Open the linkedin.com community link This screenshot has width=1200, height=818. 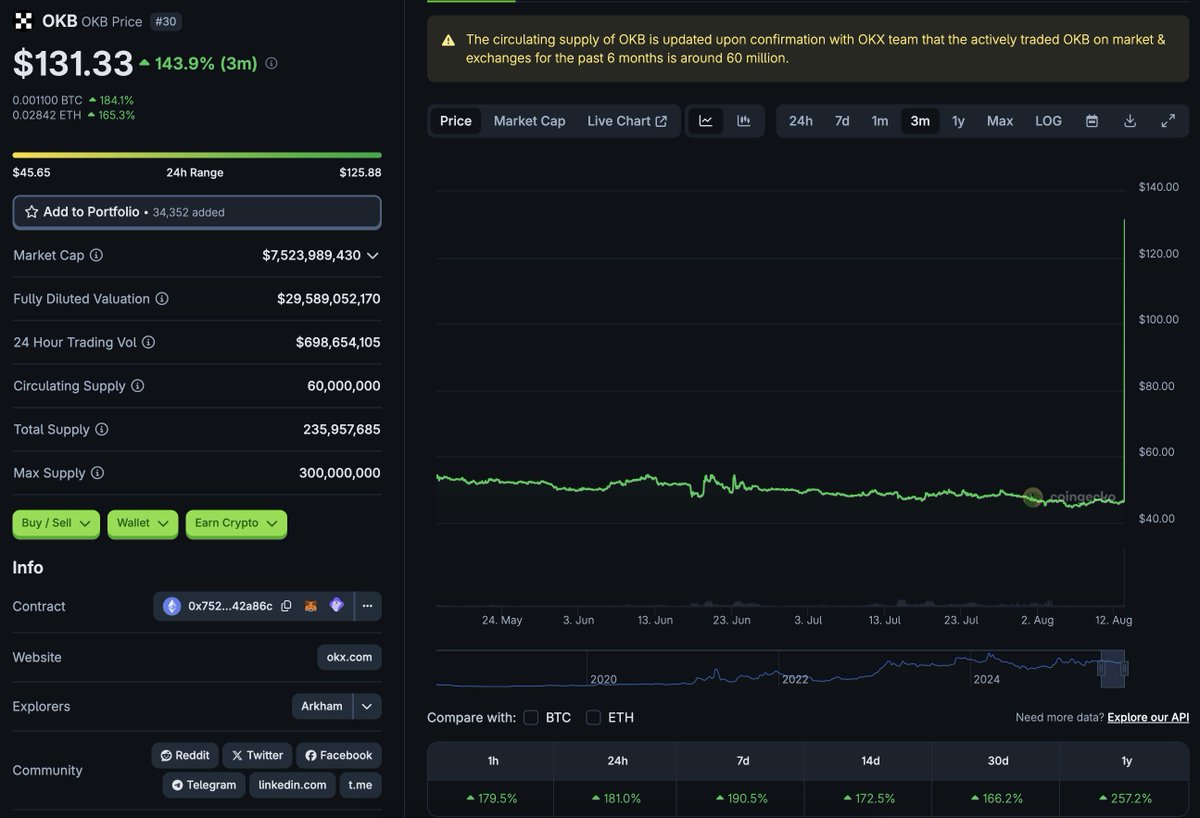(x=292, y=785)
